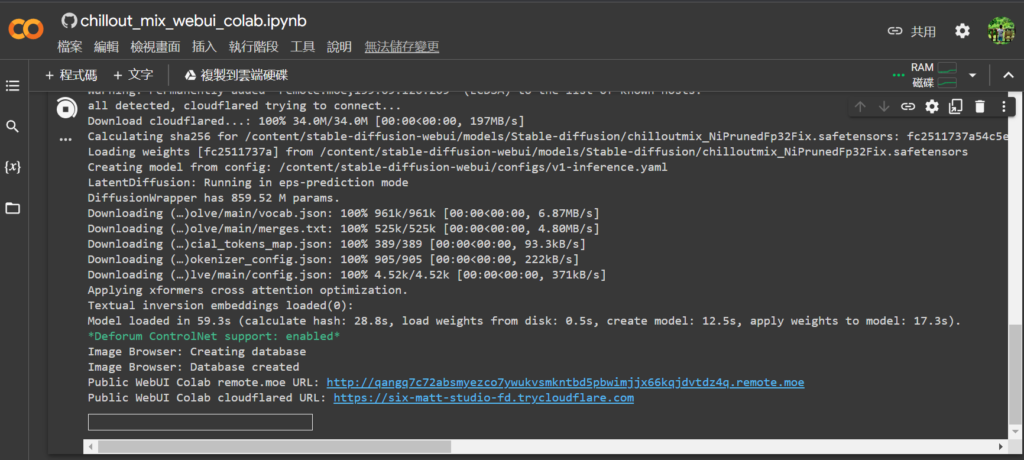Delete the current cell with trash icon
This screenshot has height=460, width=1024.
point(980,106)
